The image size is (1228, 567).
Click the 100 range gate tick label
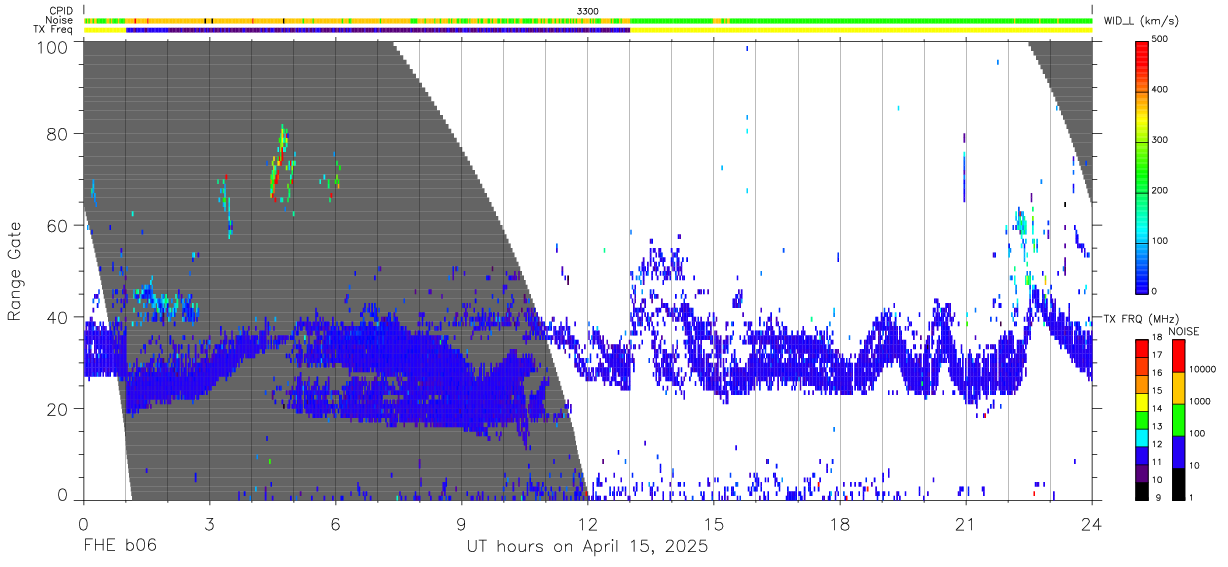click(52, 47)
